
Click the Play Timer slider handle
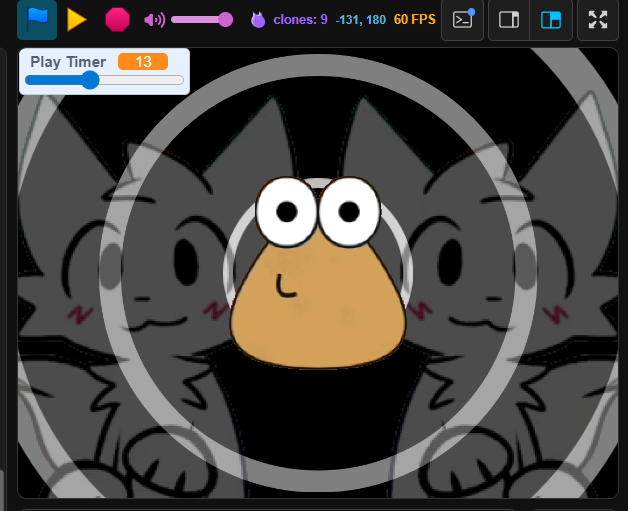(90, 80)
